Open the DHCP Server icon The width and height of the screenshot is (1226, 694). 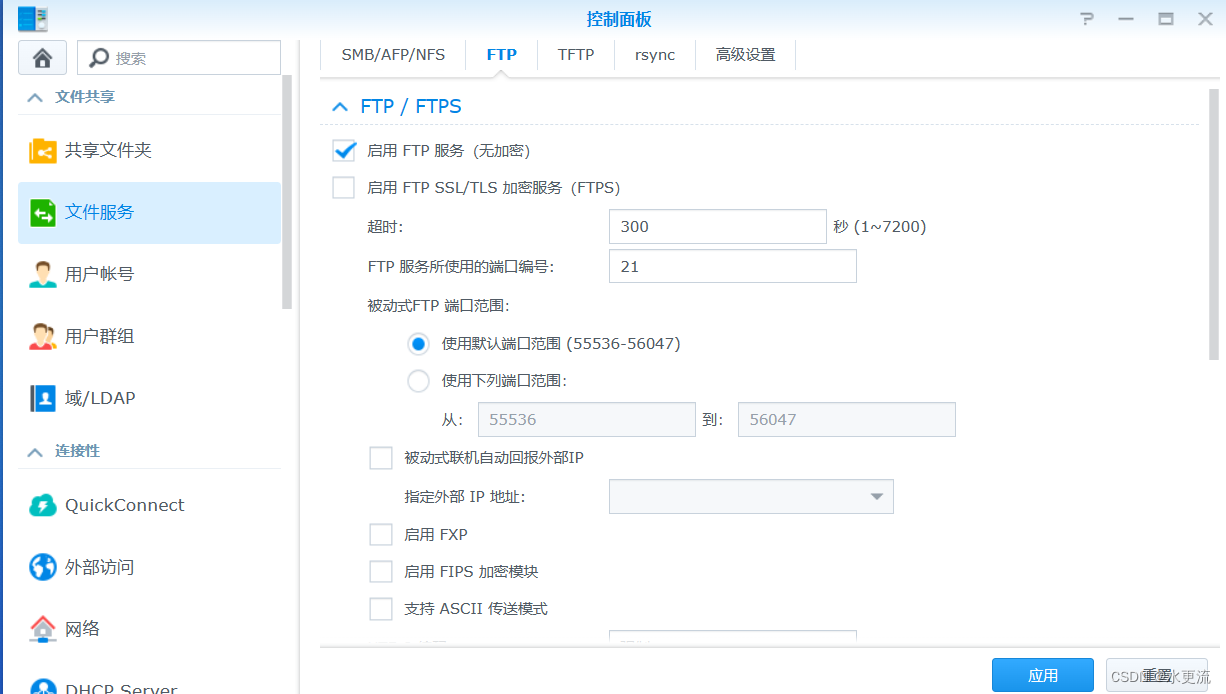tap(43, 687)
